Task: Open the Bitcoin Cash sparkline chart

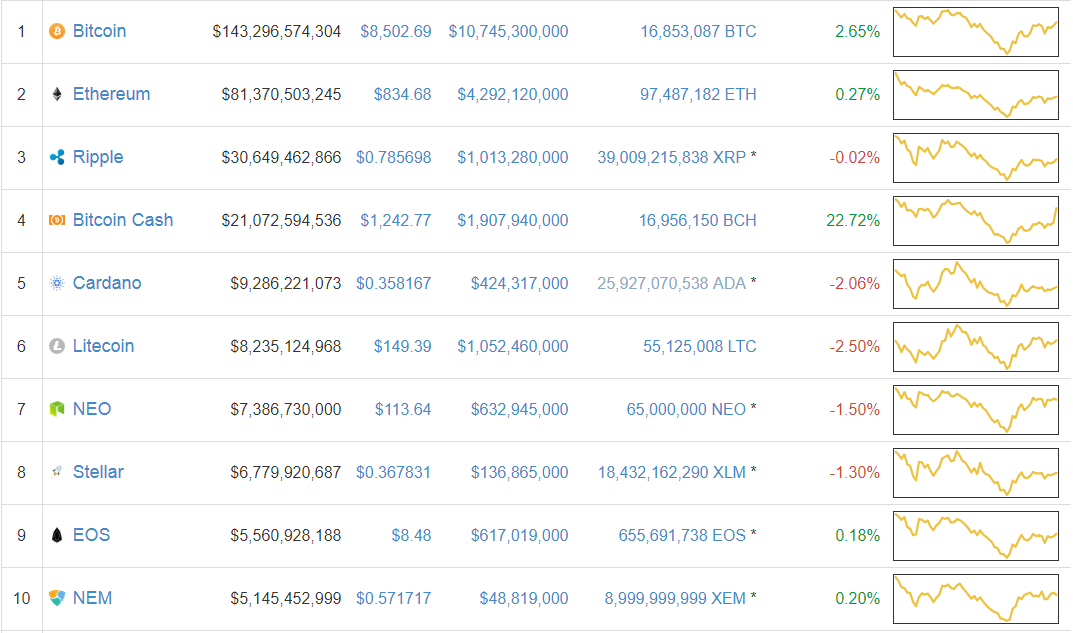Action: point(976,221)
